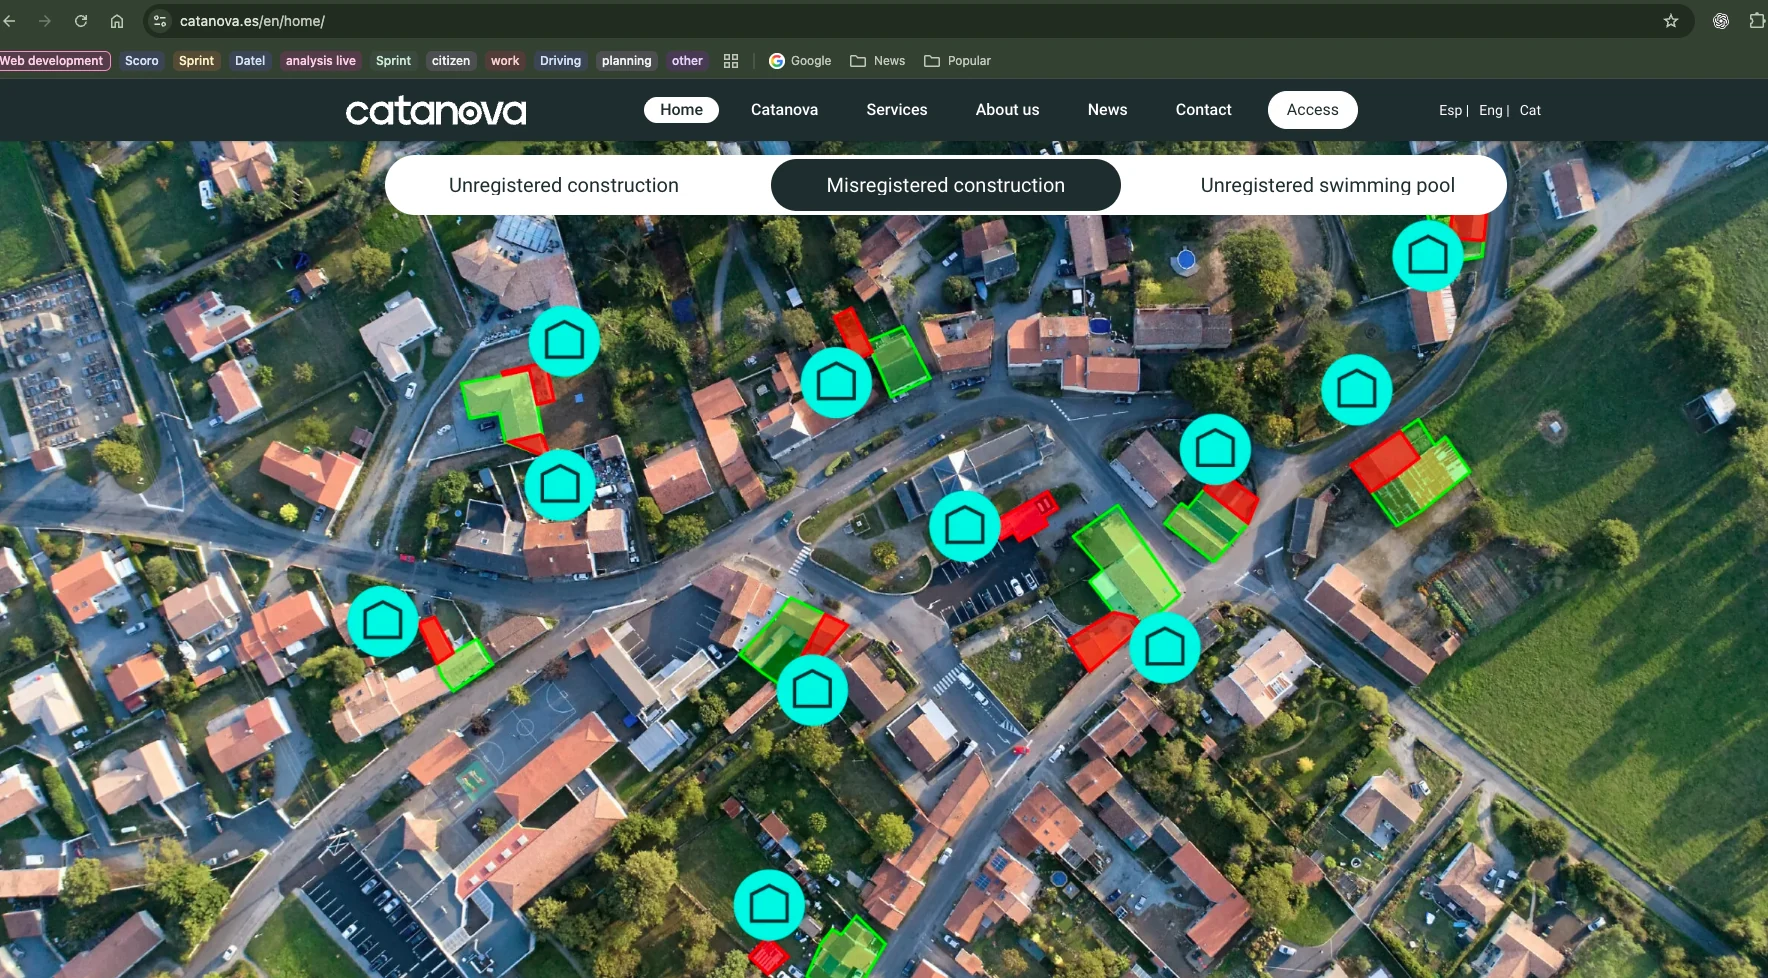Open the Driving bookmark group

point(560,61)
